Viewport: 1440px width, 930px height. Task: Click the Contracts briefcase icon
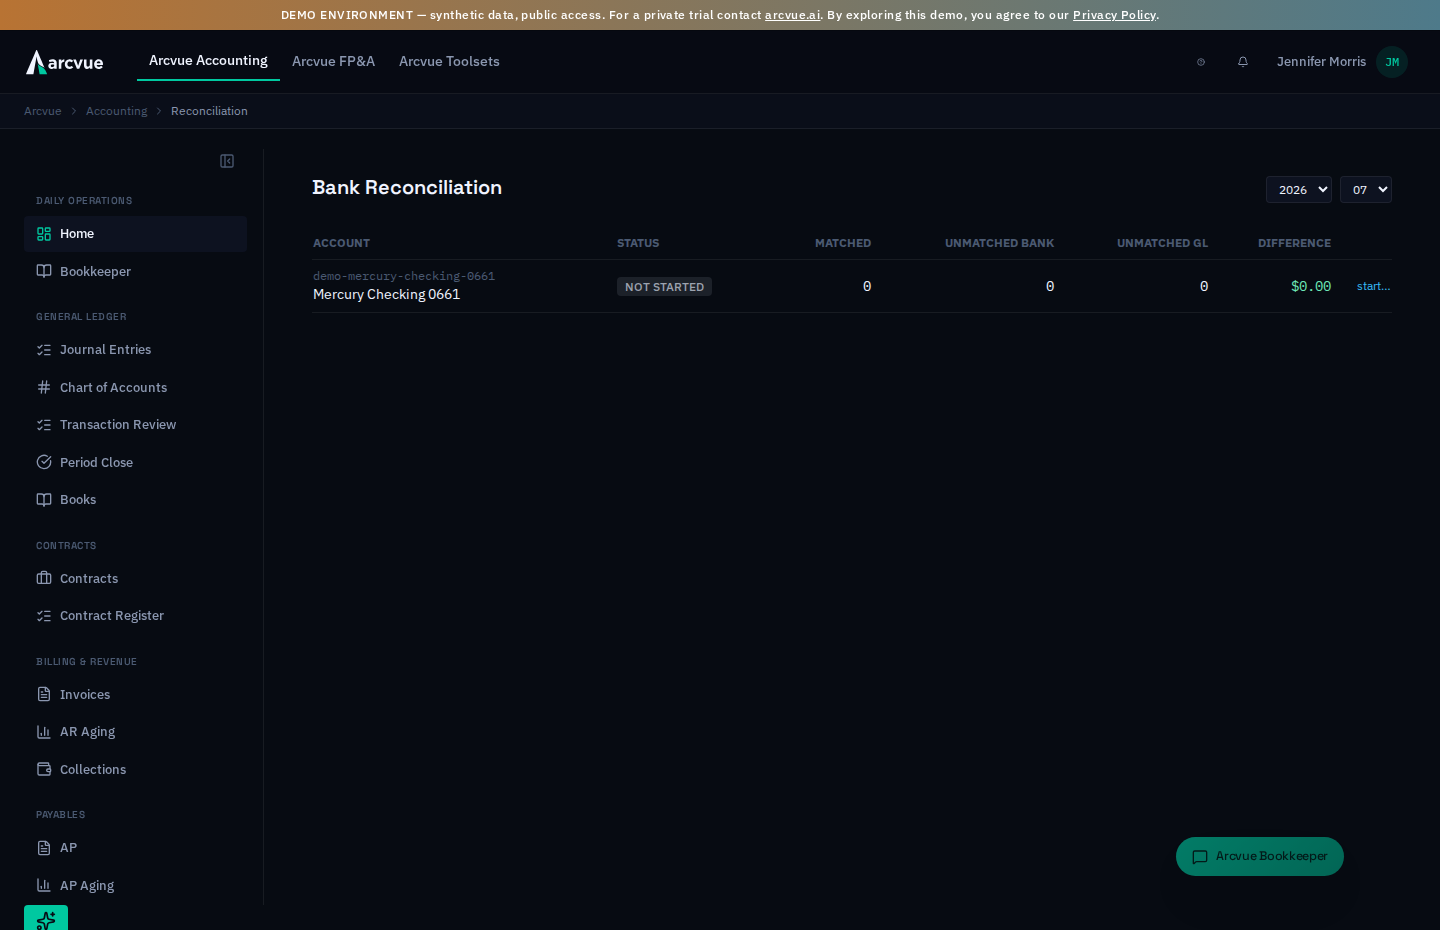[x=44, y=578]
